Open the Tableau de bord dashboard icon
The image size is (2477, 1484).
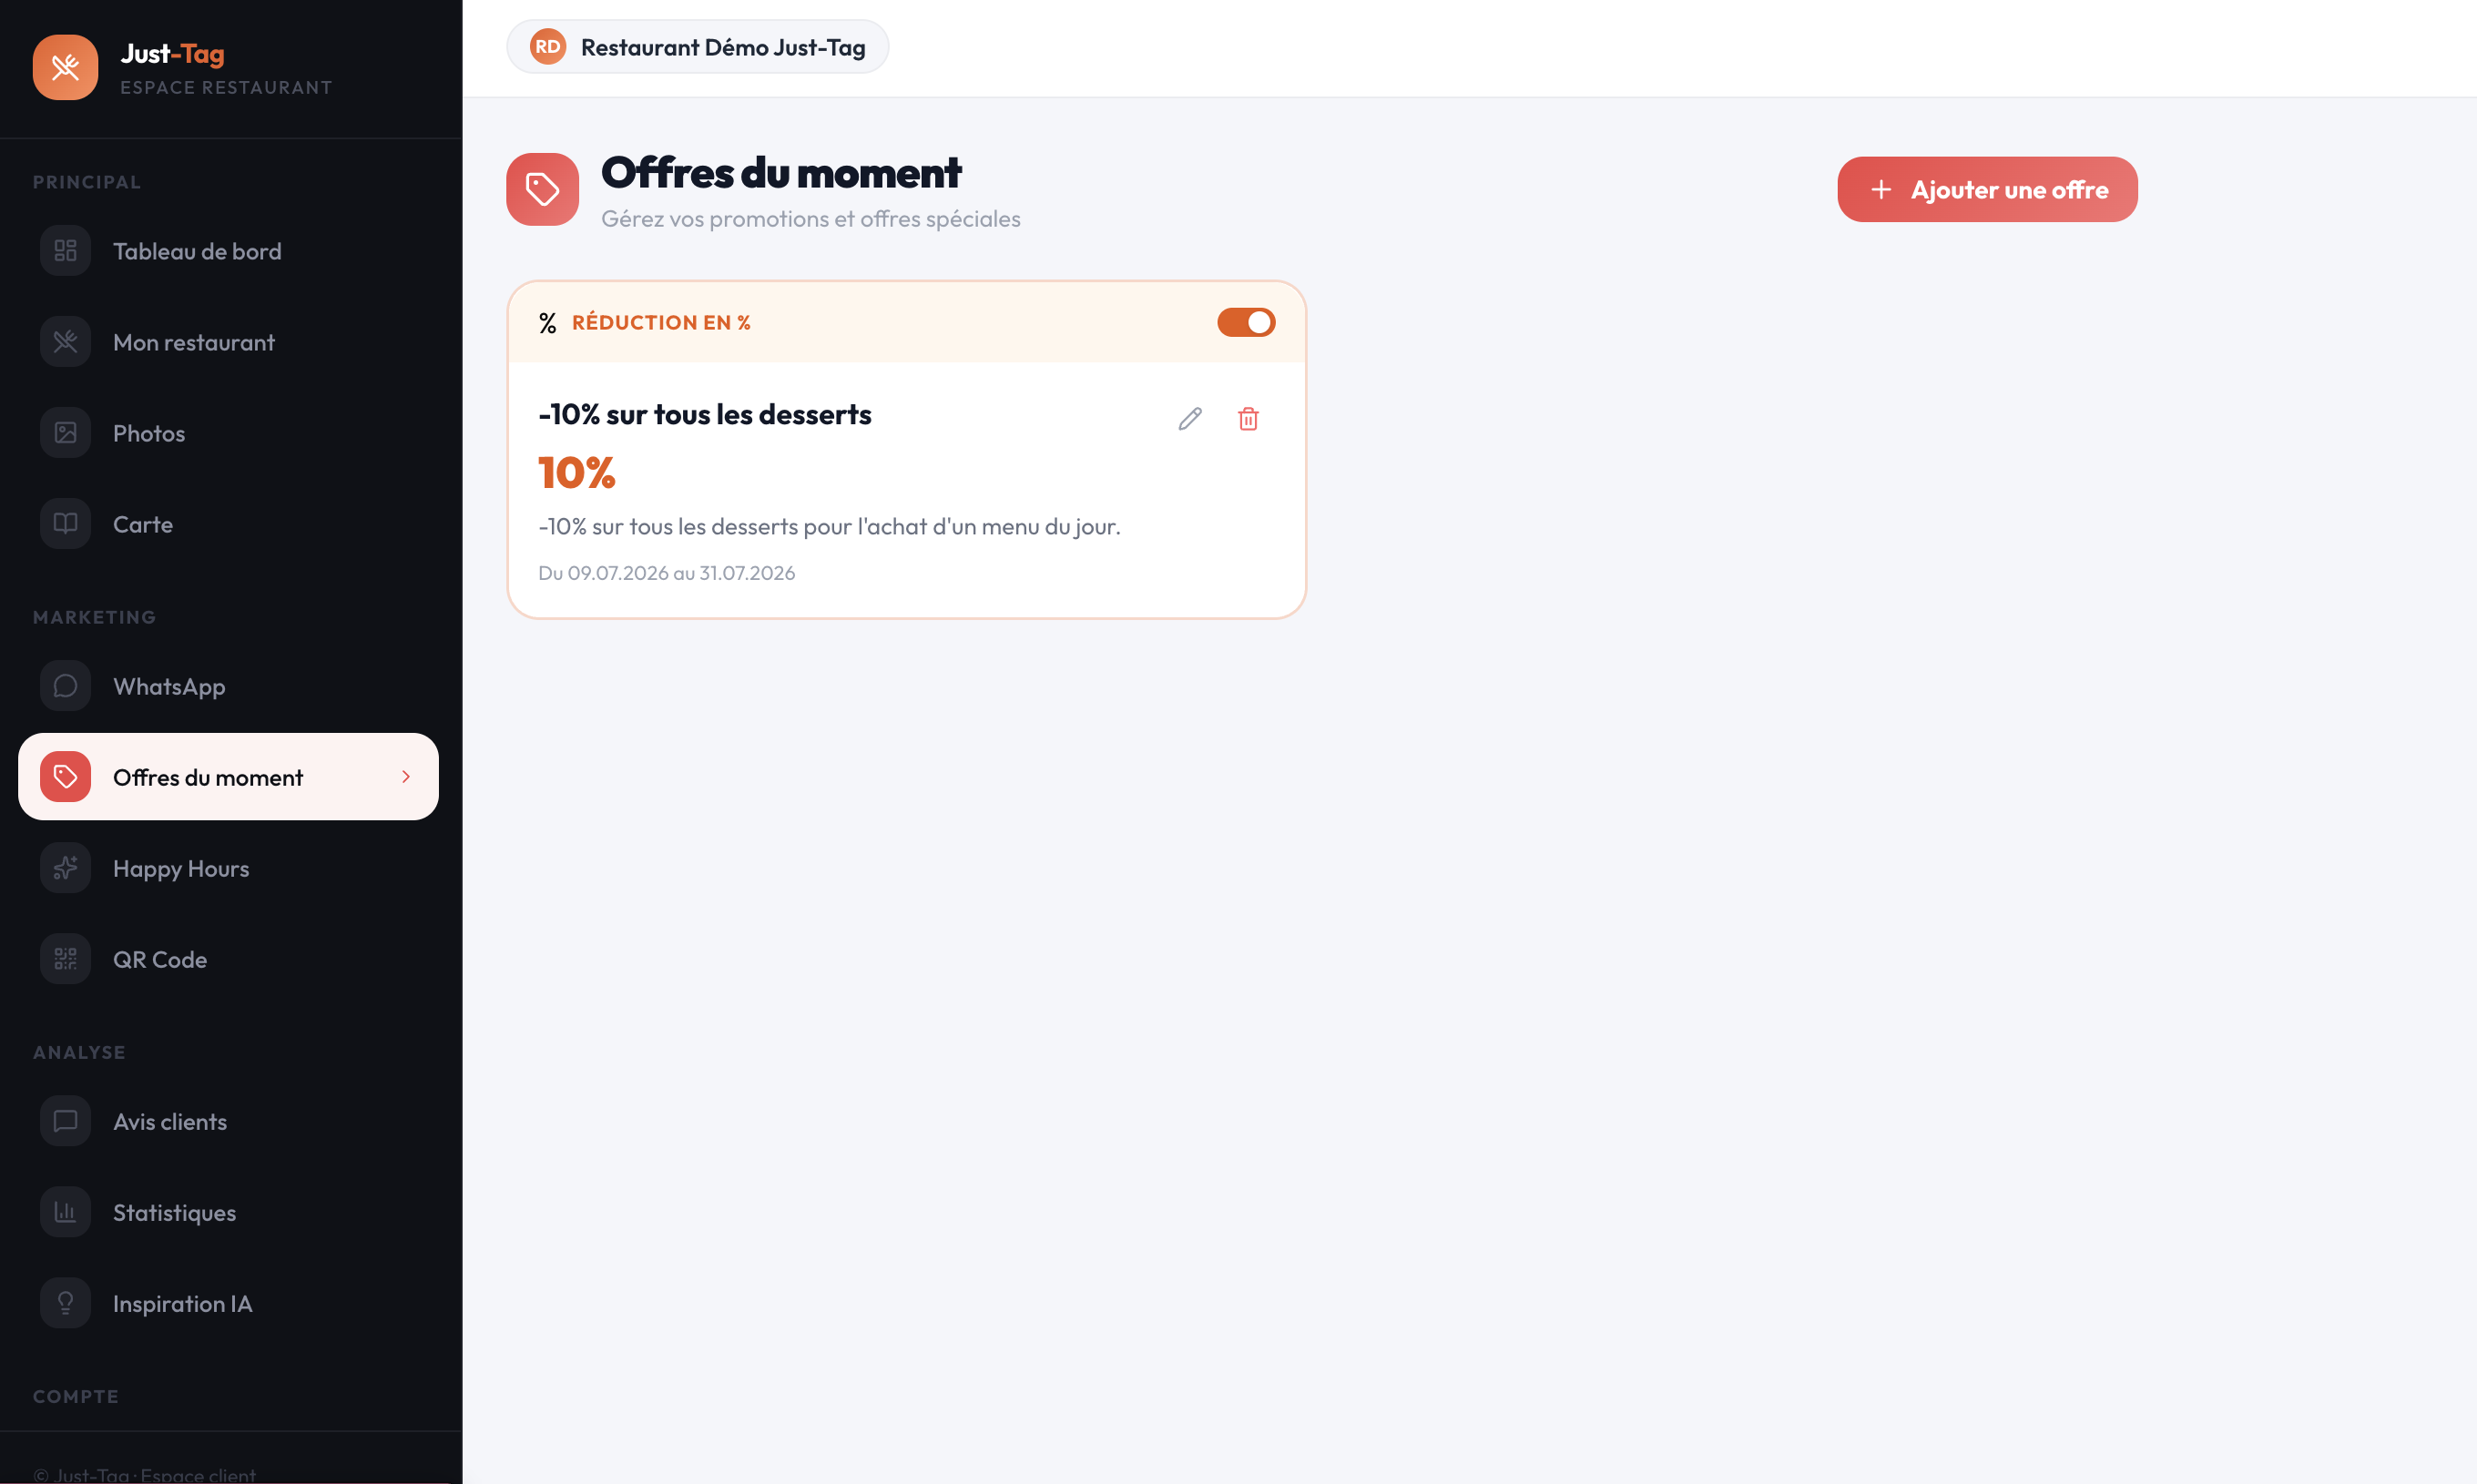click(65, 251)
